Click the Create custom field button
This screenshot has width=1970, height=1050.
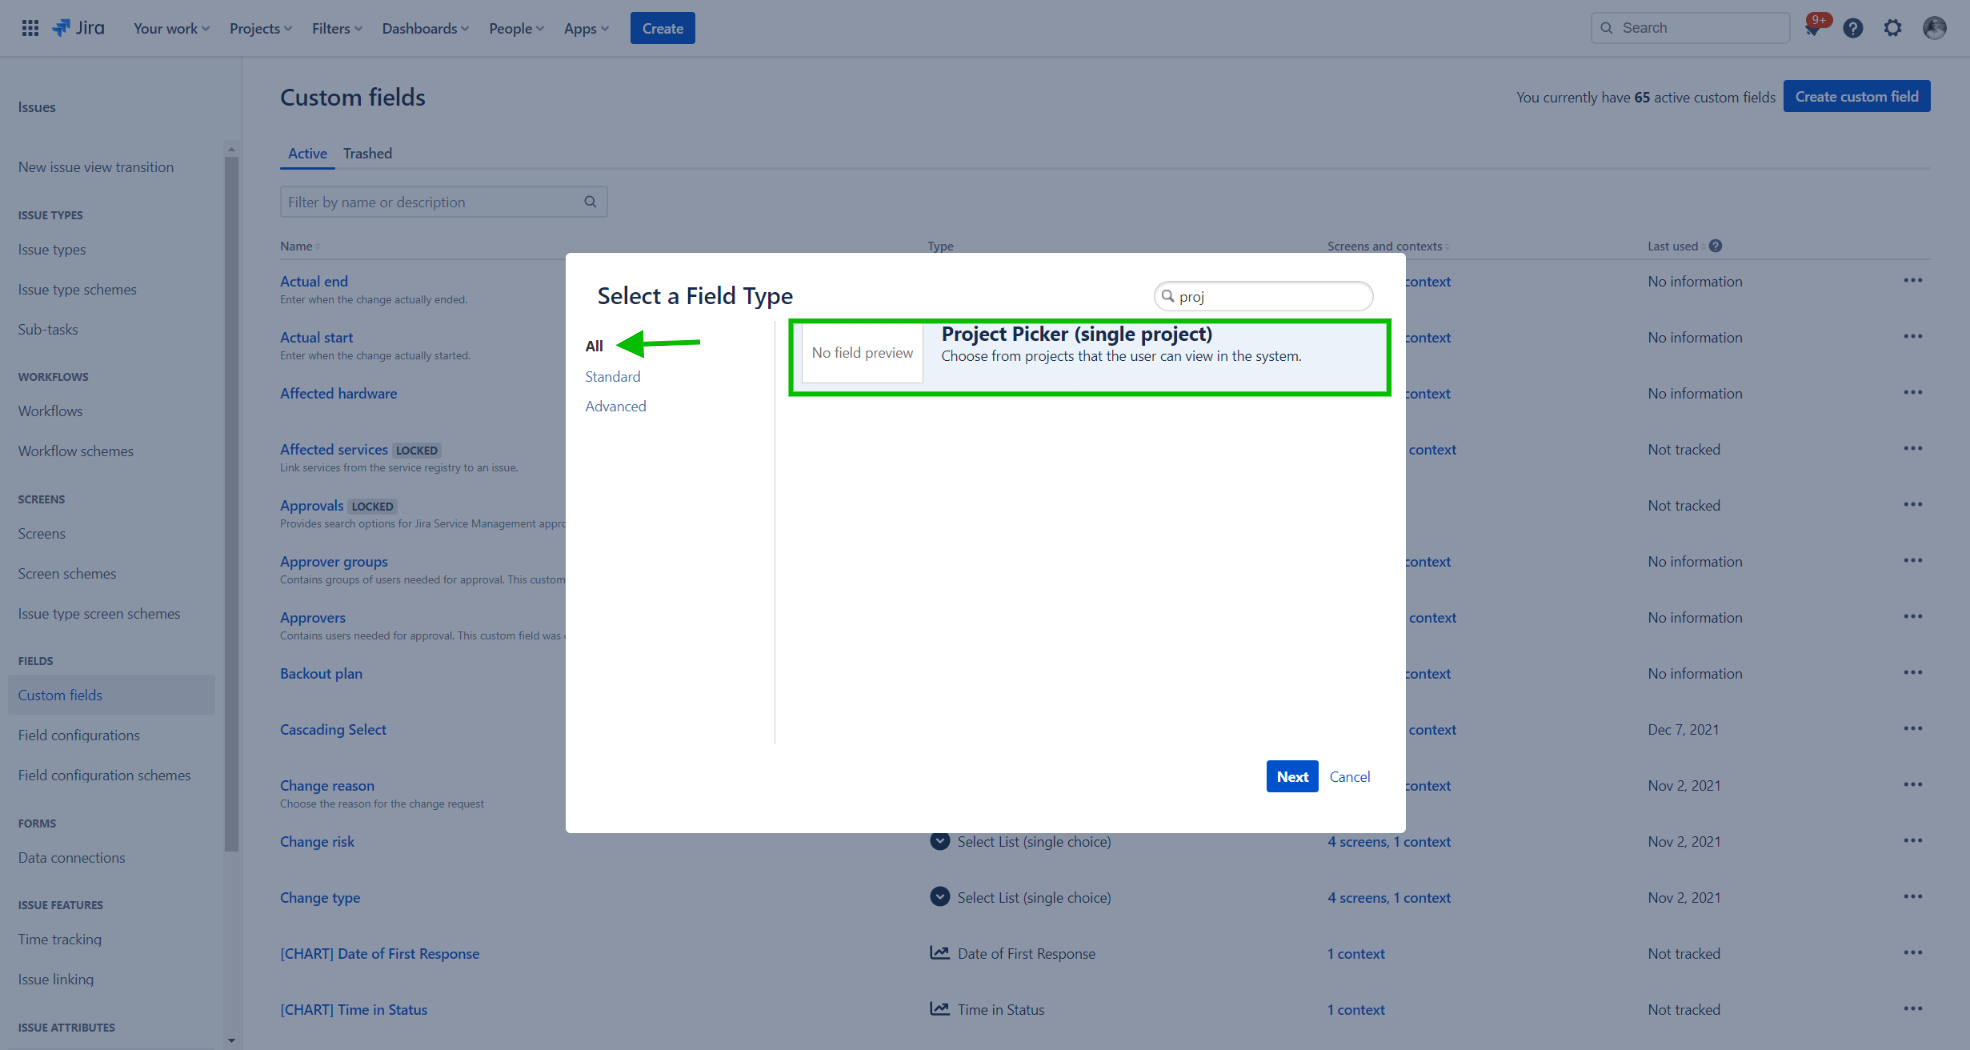[x=1856, y=97]
